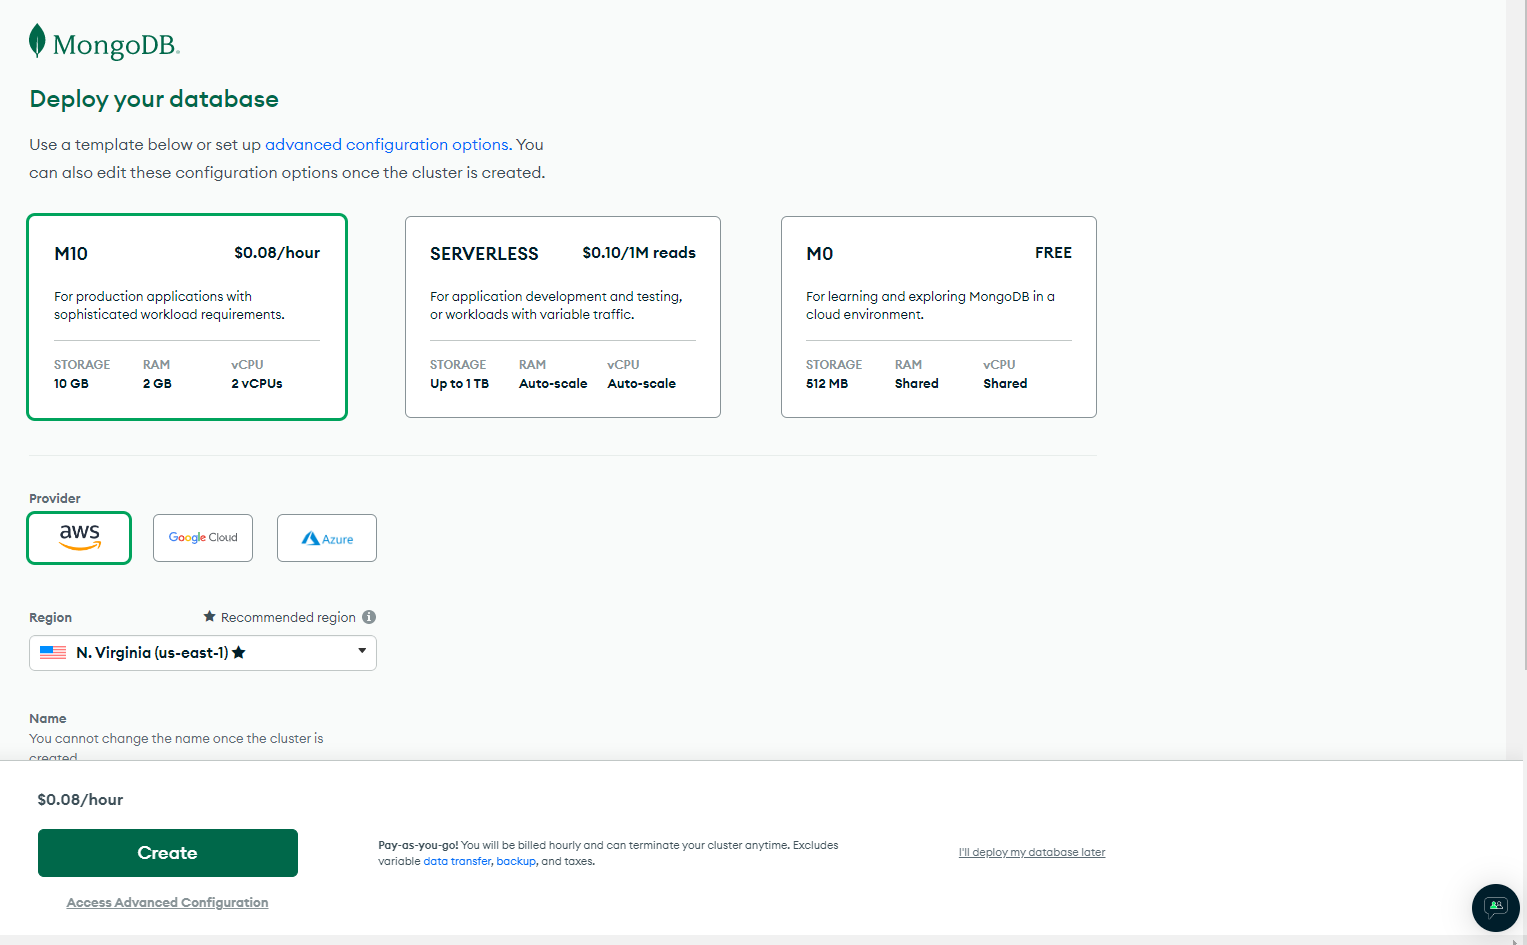
Task: Click the Provider section label
Action: click(55, 499)
